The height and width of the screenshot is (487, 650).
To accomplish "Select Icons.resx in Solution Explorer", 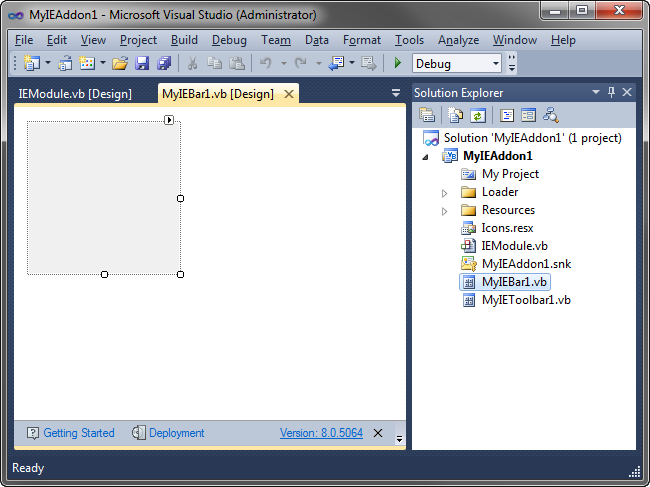I will [507, 228].
